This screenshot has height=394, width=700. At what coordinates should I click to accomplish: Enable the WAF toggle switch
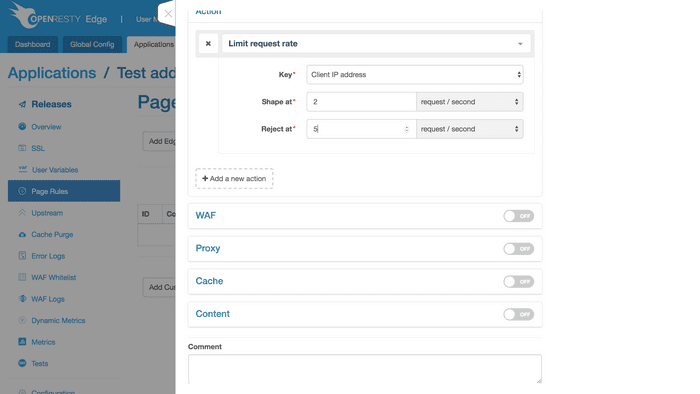pos(518,216)
